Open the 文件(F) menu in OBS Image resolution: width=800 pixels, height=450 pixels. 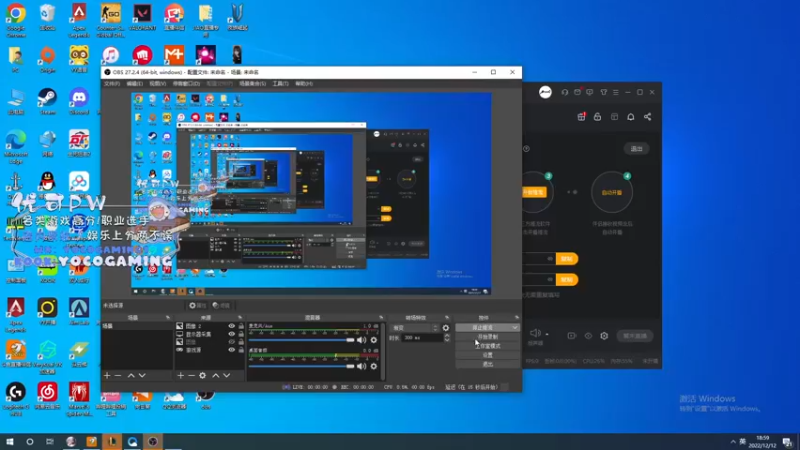coord(112,84)
